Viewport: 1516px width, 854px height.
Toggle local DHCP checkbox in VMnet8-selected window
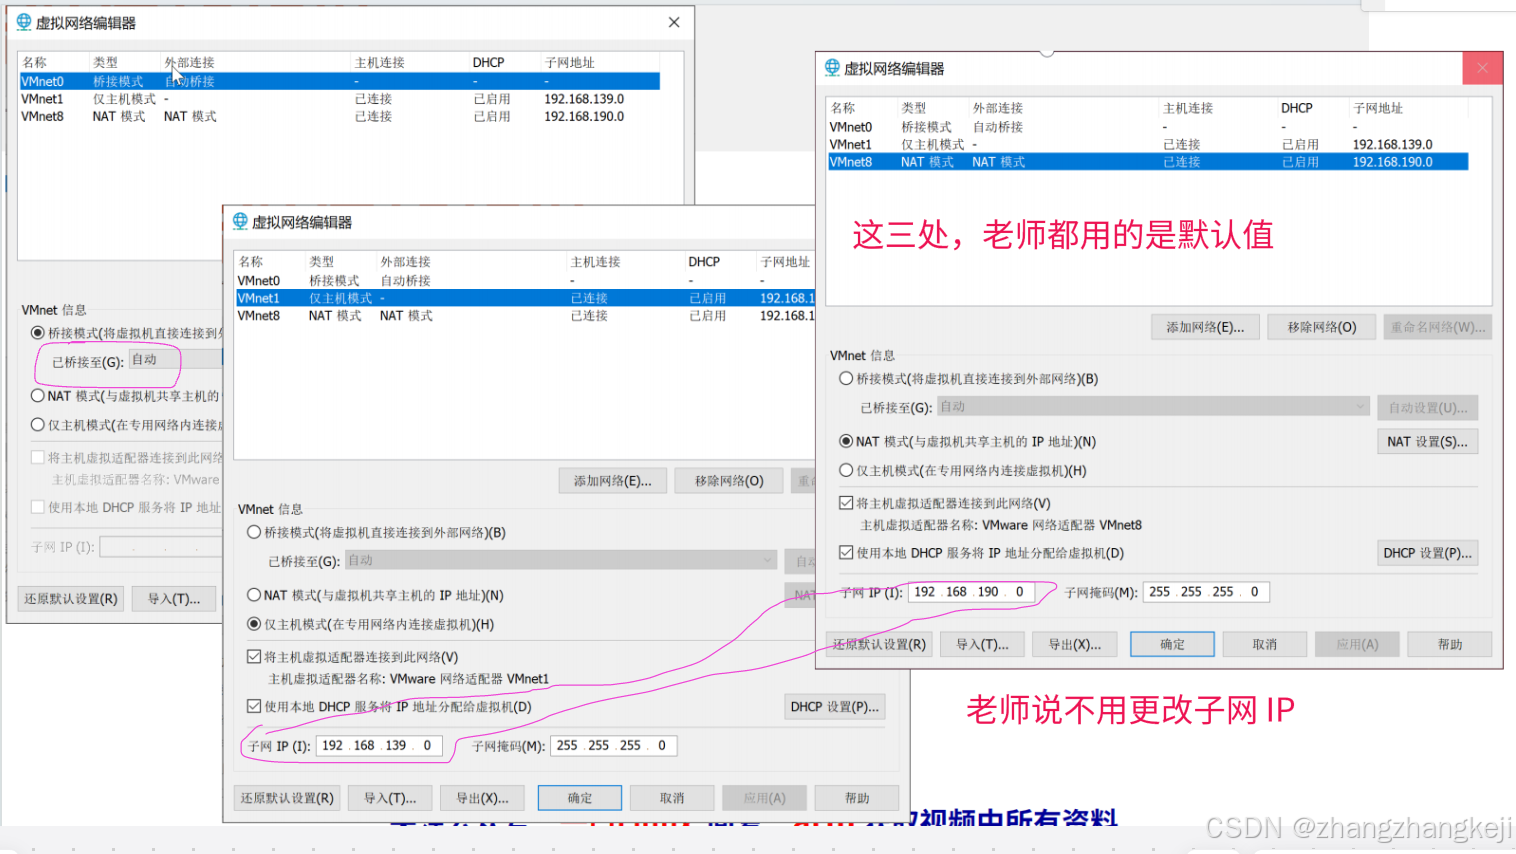click(x=846, y=552)
